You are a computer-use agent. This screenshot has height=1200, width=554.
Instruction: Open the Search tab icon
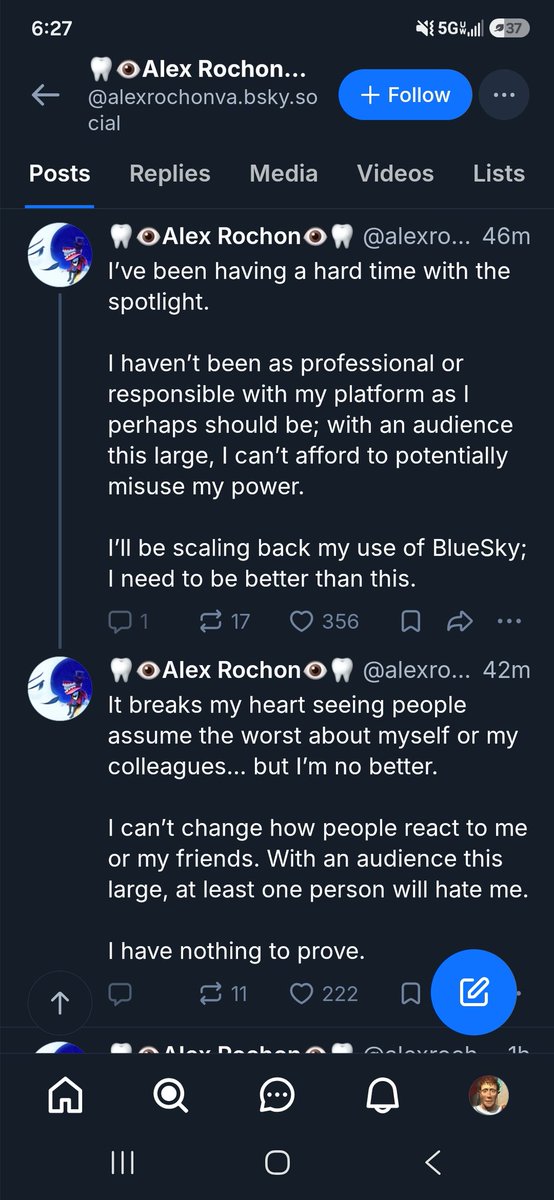pos(171,1096)
